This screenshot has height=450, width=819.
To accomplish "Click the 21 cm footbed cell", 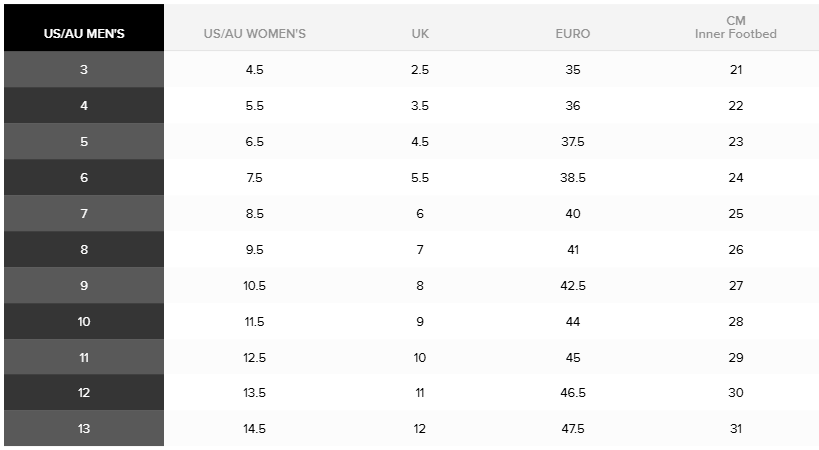I will [x=736, y=70].
